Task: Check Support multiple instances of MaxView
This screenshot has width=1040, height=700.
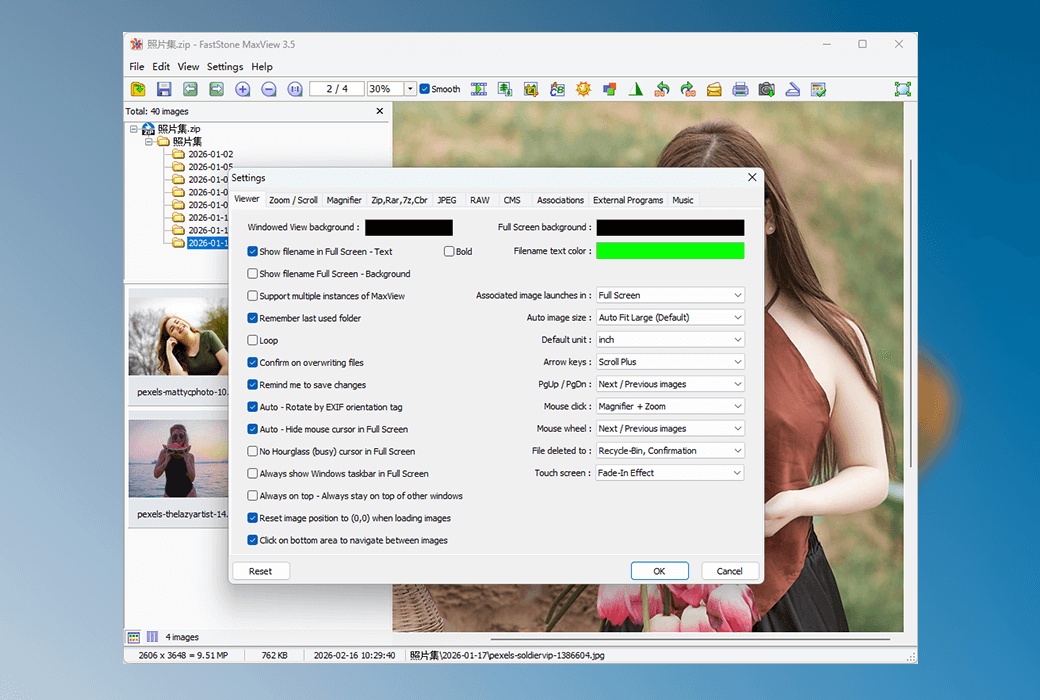Action: [253, 296]
